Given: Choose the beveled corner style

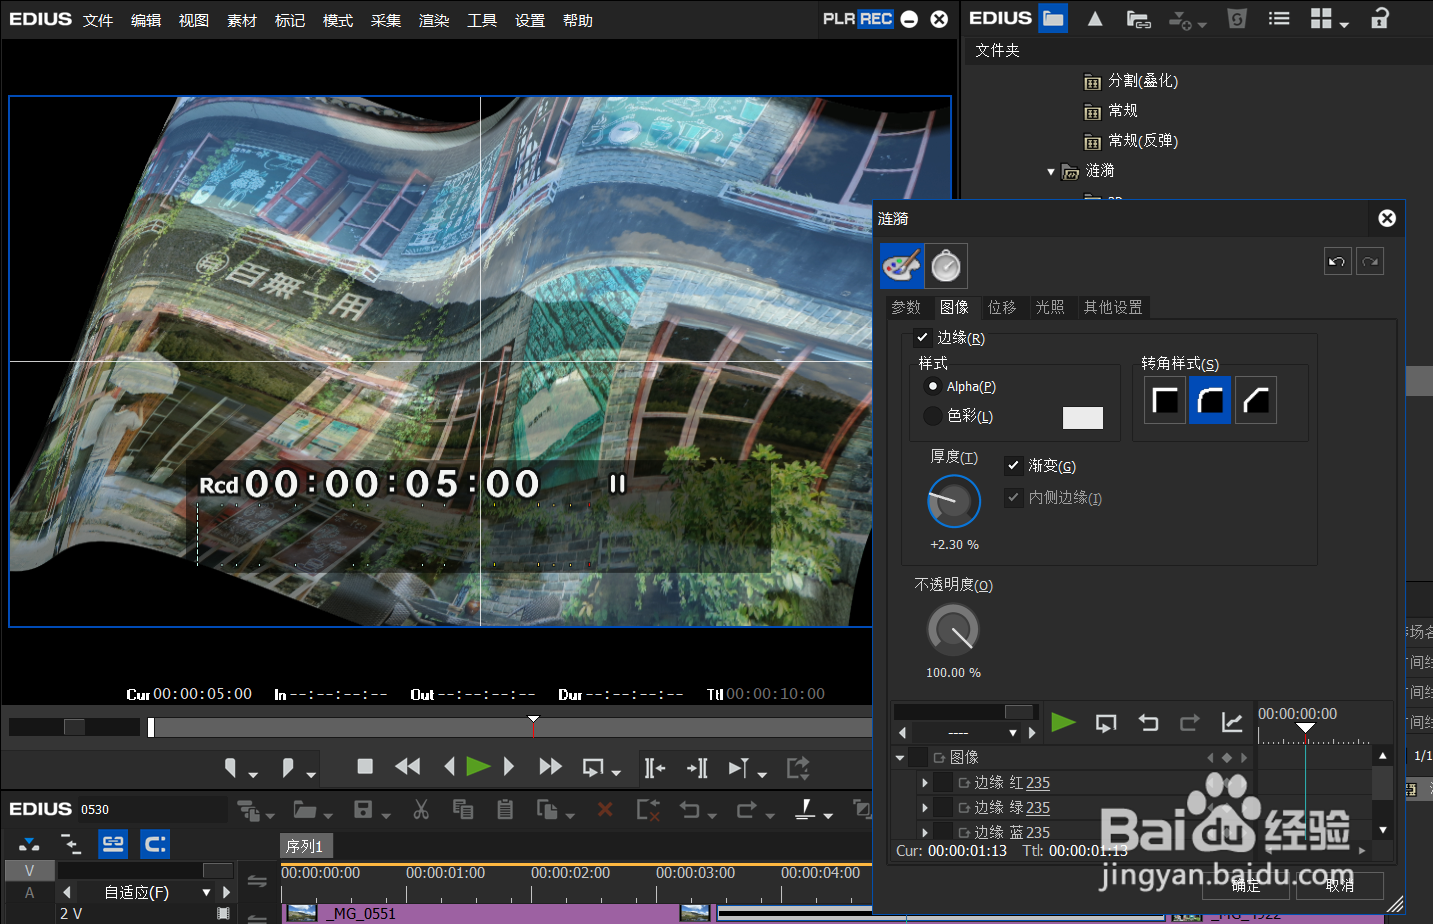Looking at the screenshot, I should tap(1256, 401).
